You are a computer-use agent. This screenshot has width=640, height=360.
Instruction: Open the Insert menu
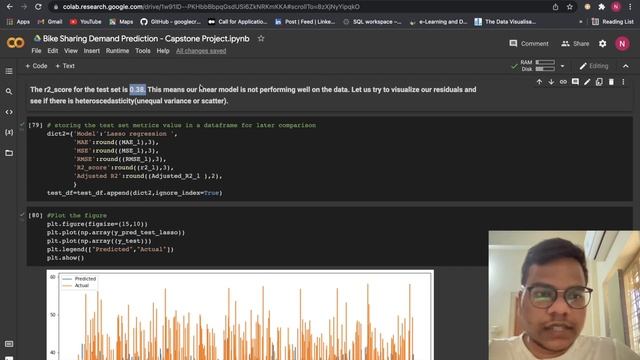click(91, 51)
